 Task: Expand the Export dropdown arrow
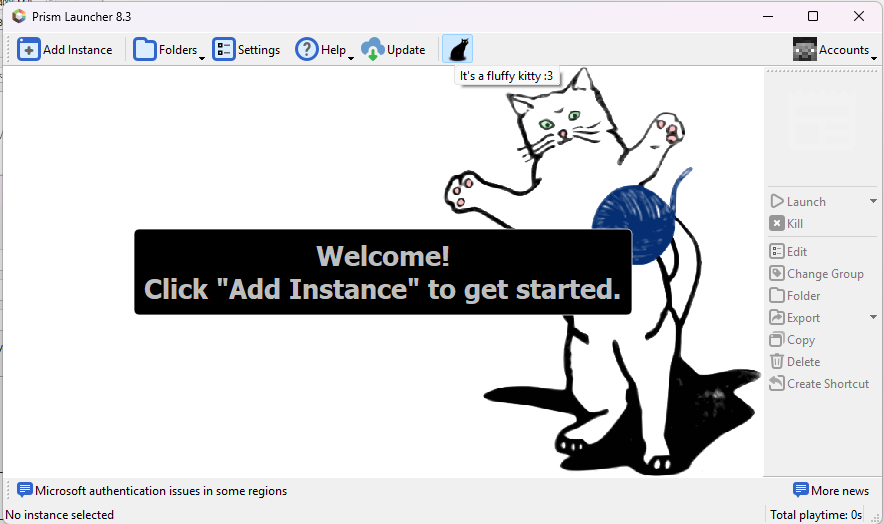point(873,318)
